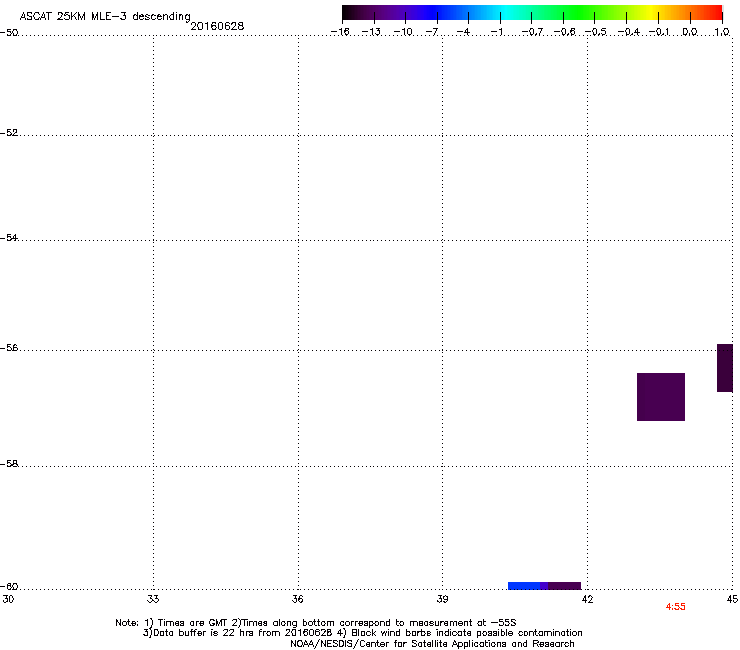Image resolution: width=740 pixels, height=650 pixels.
Task: Click the -0.4 color bar label
Action: pyautogui.click(x=628, y=32)
